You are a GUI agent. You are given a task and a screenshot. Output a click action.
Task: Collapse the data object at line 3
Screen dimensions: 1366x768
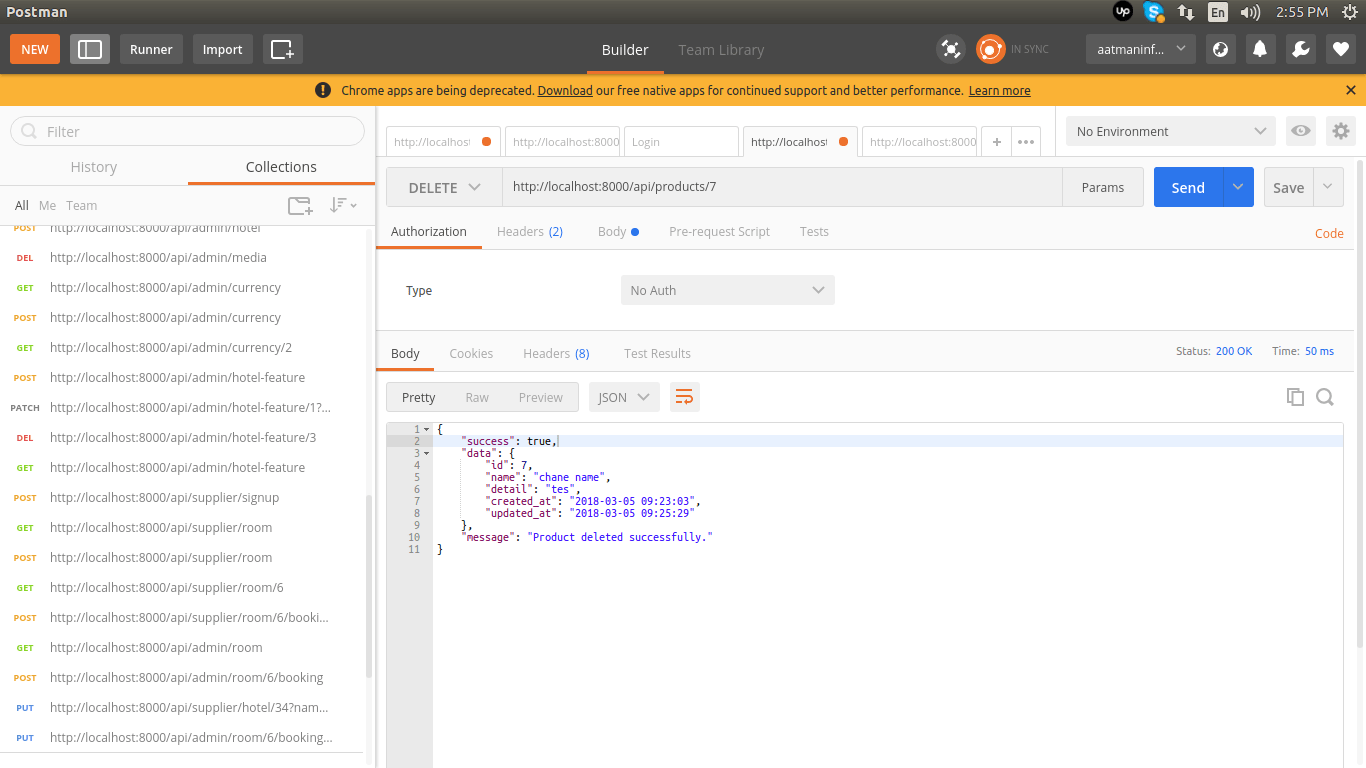tap(427, 453)
